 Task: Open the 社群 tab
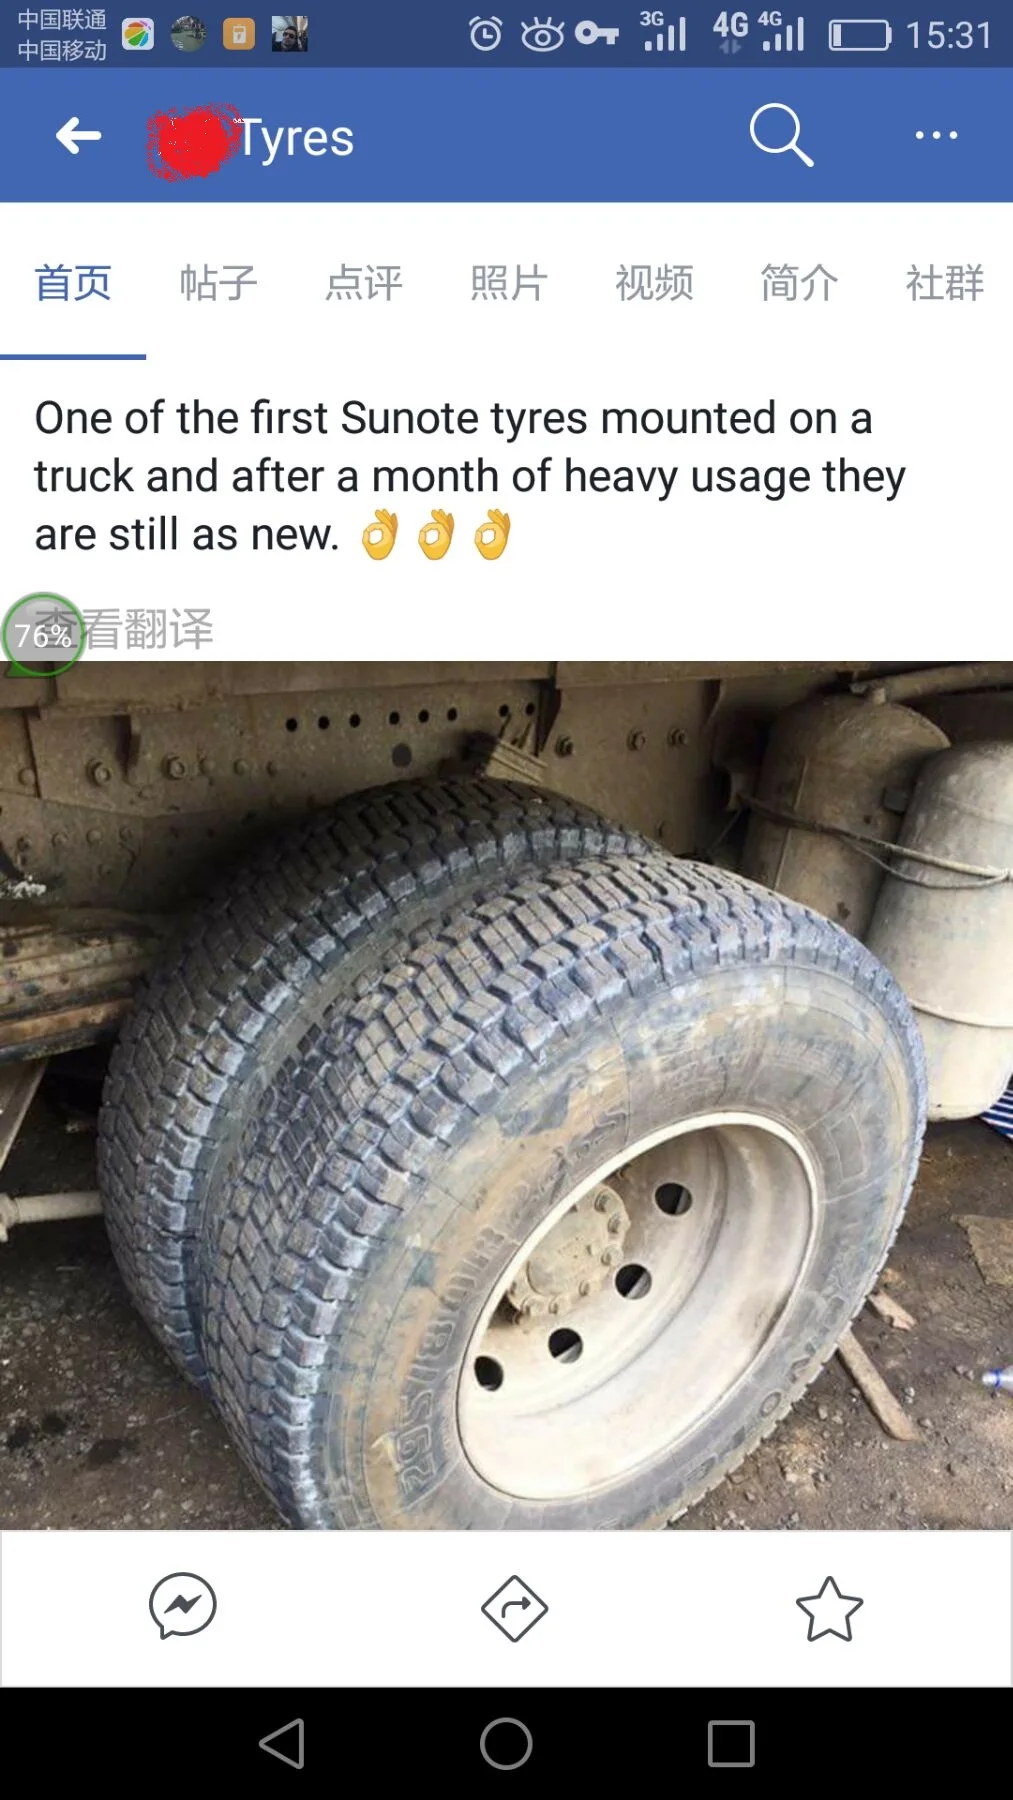(945, 283)
